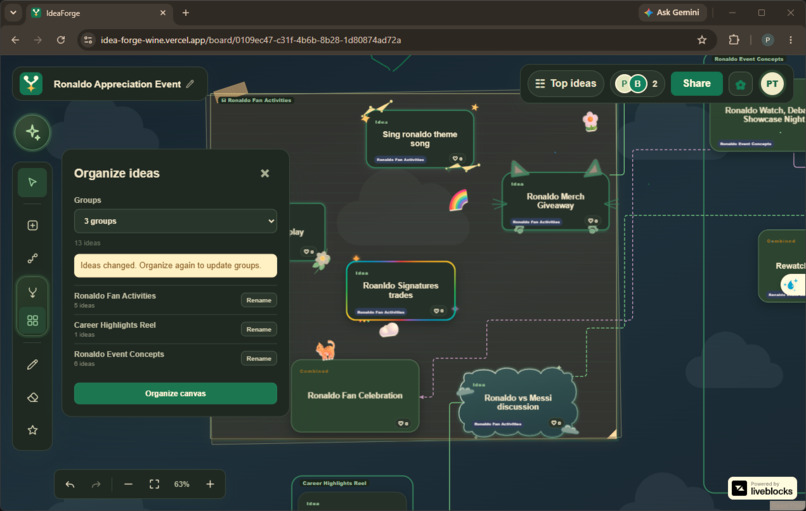Open a new browser tab

click(186, 13)
